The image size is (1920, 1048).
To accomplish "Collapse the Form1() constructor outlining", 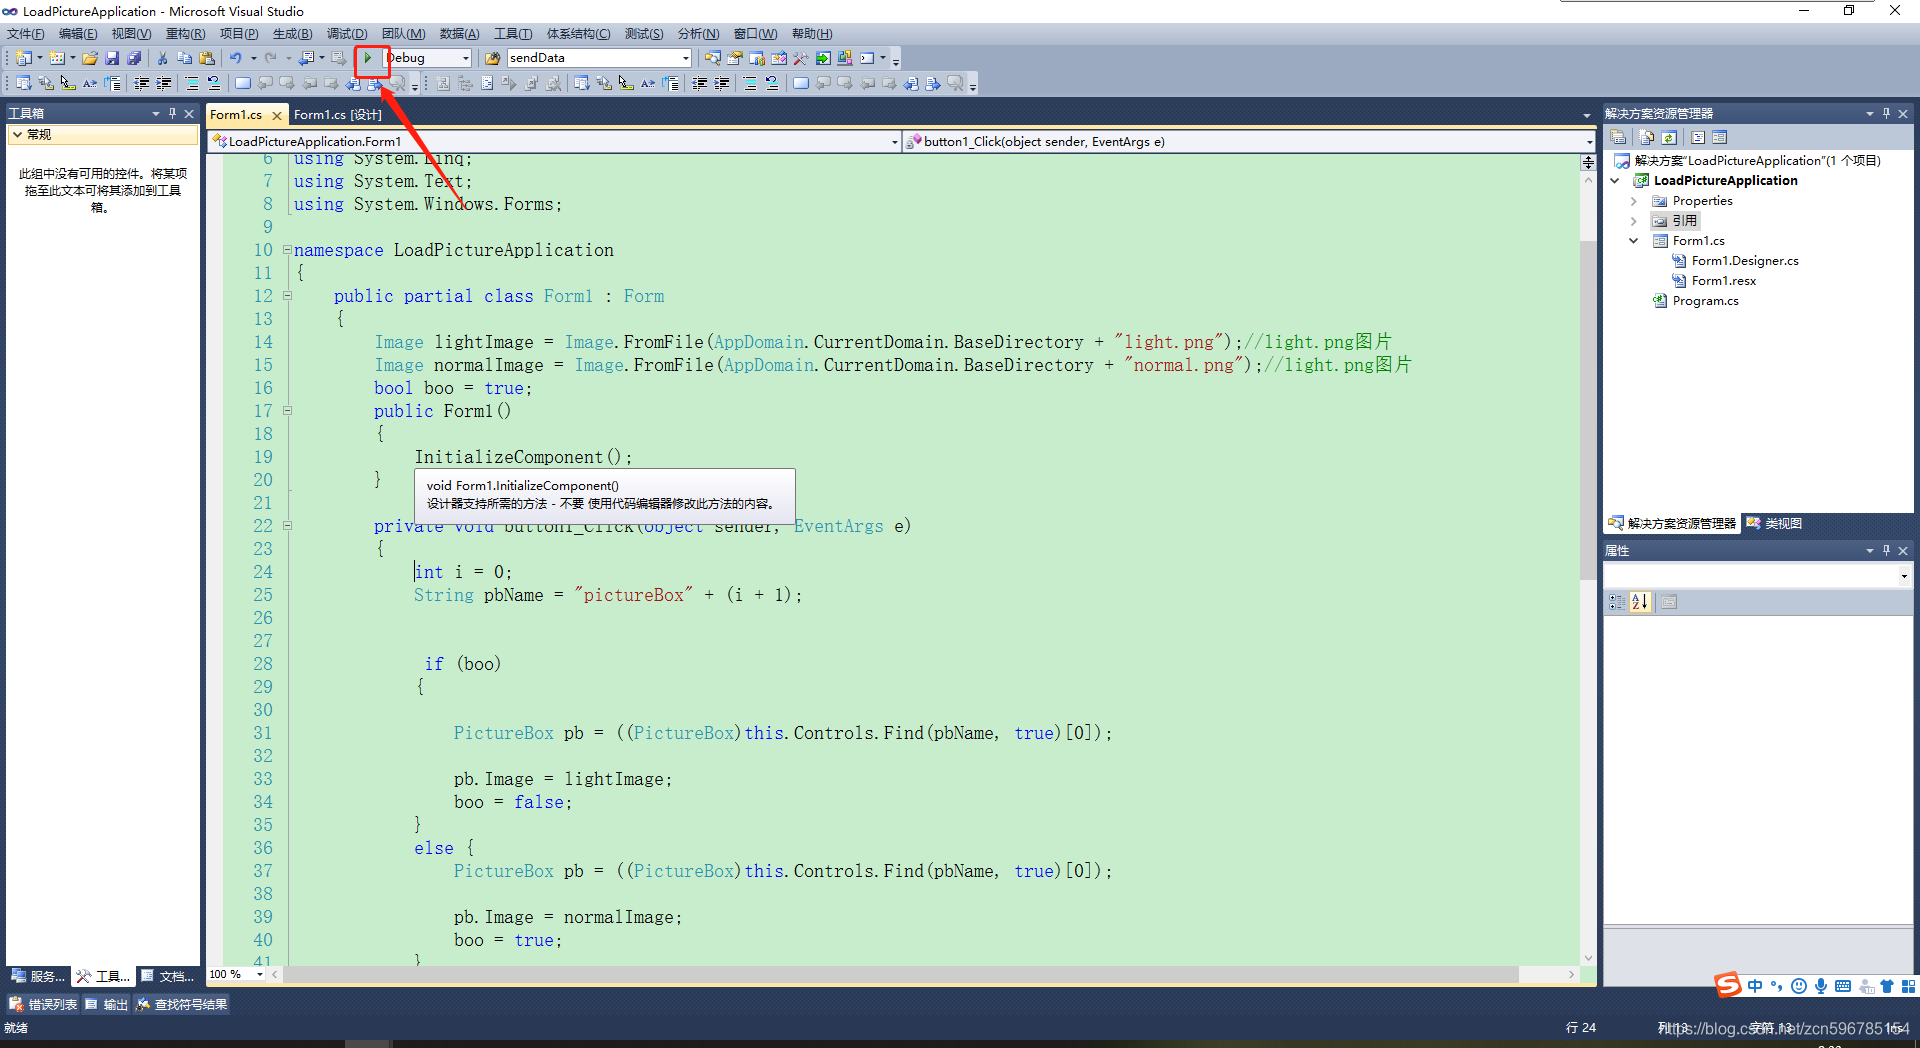I will 287,411.
